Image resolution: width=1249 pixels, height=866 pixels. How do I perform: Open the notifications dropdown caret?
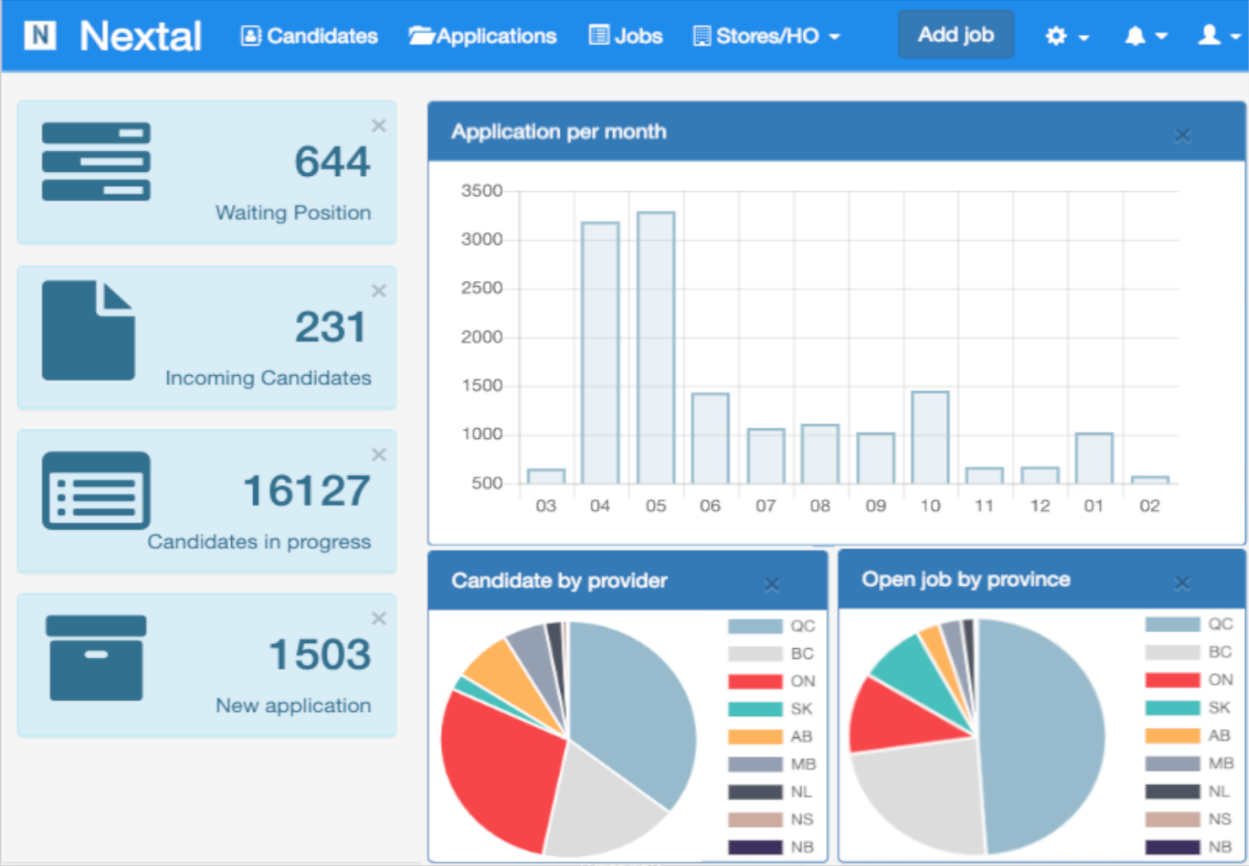(x=1162, y=37)
